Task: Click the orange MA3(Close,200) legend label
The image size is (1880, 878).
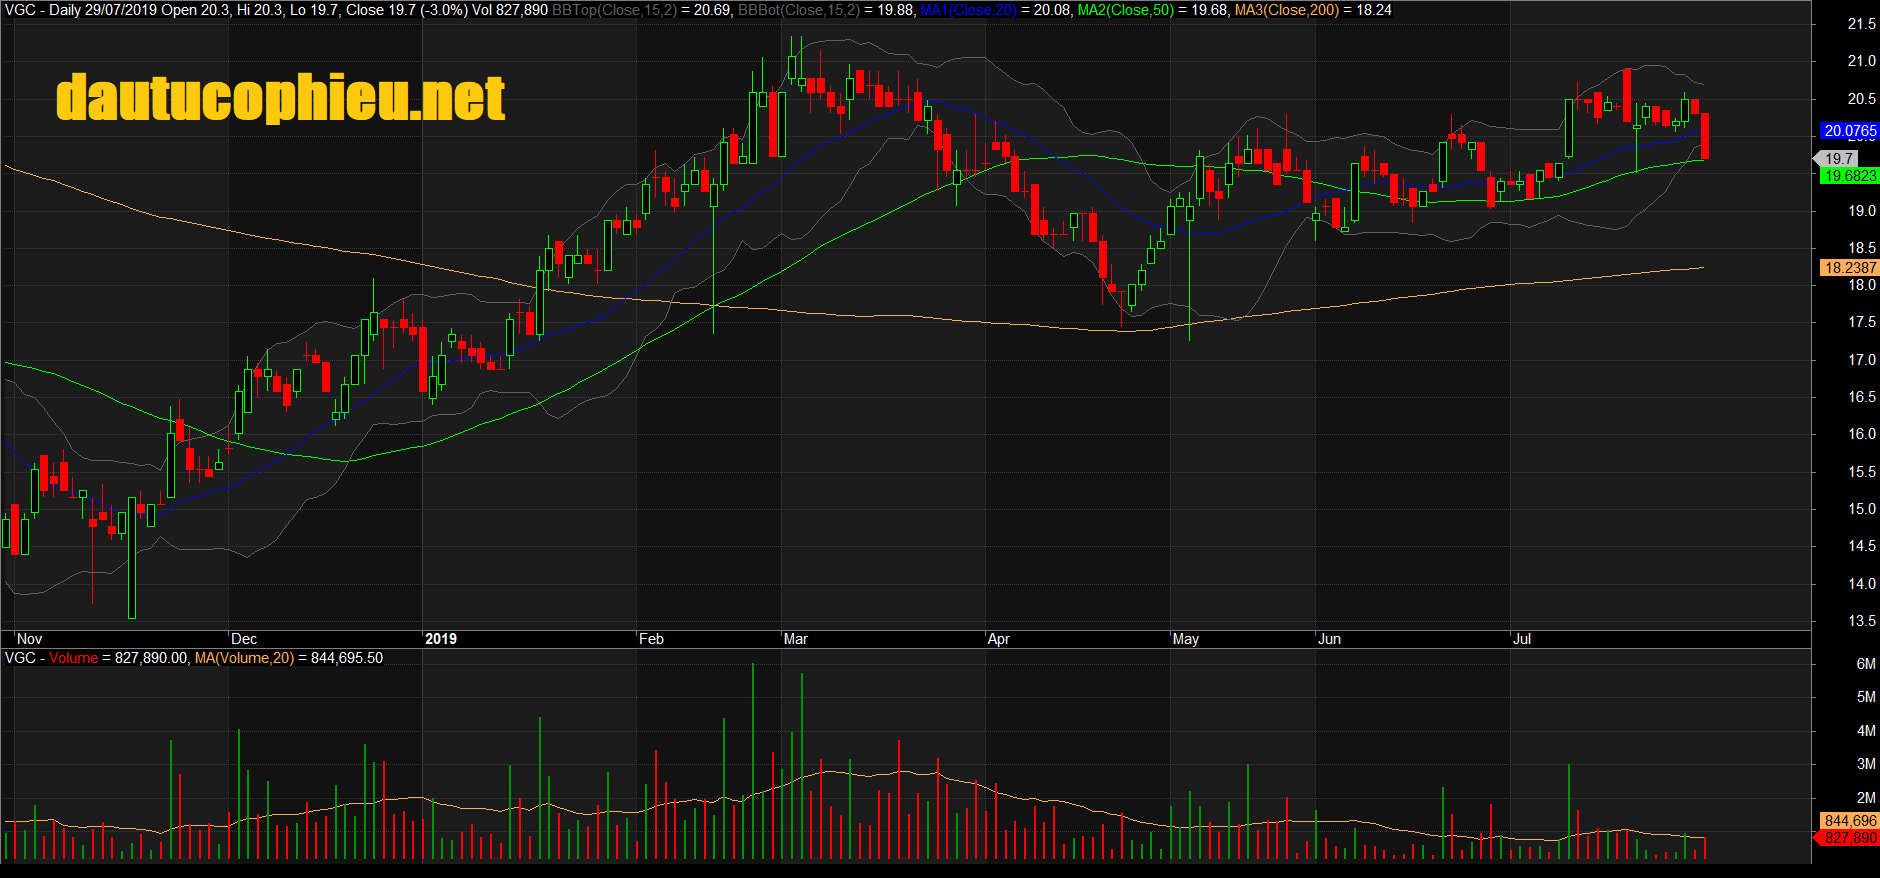Action: (x=1286, y=10)
